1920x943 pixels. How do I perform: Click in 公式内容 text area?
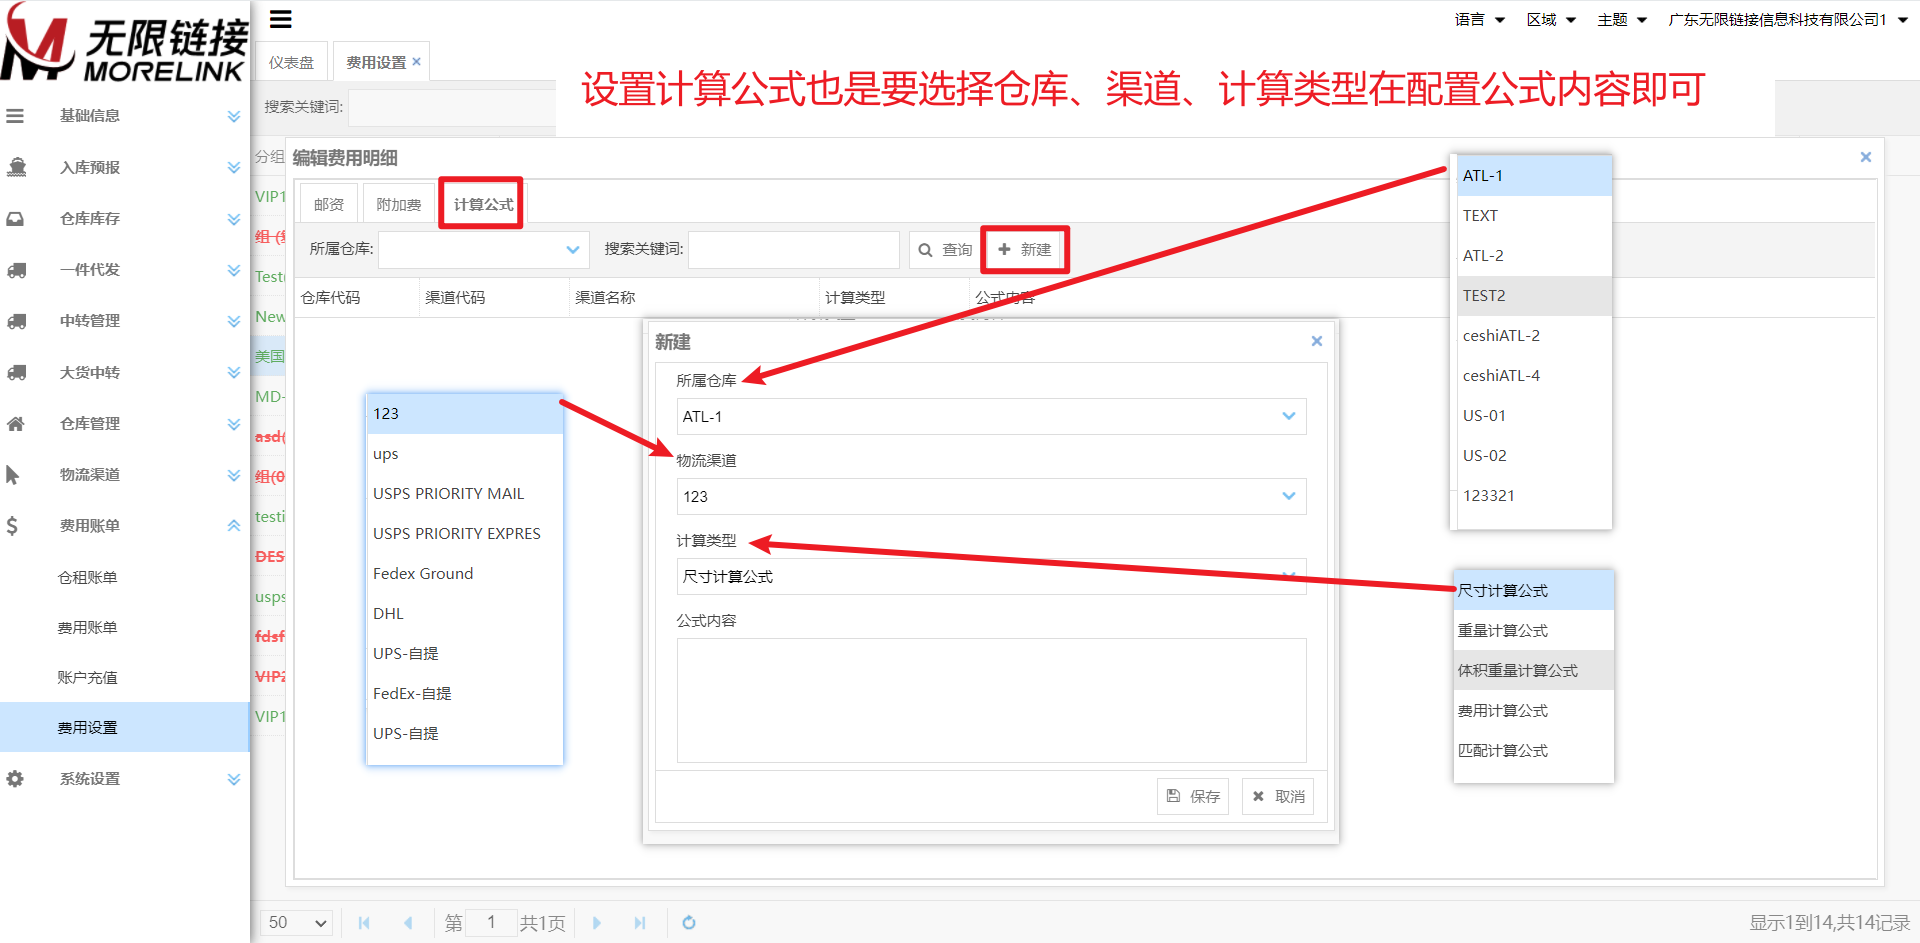coord(991,700)
